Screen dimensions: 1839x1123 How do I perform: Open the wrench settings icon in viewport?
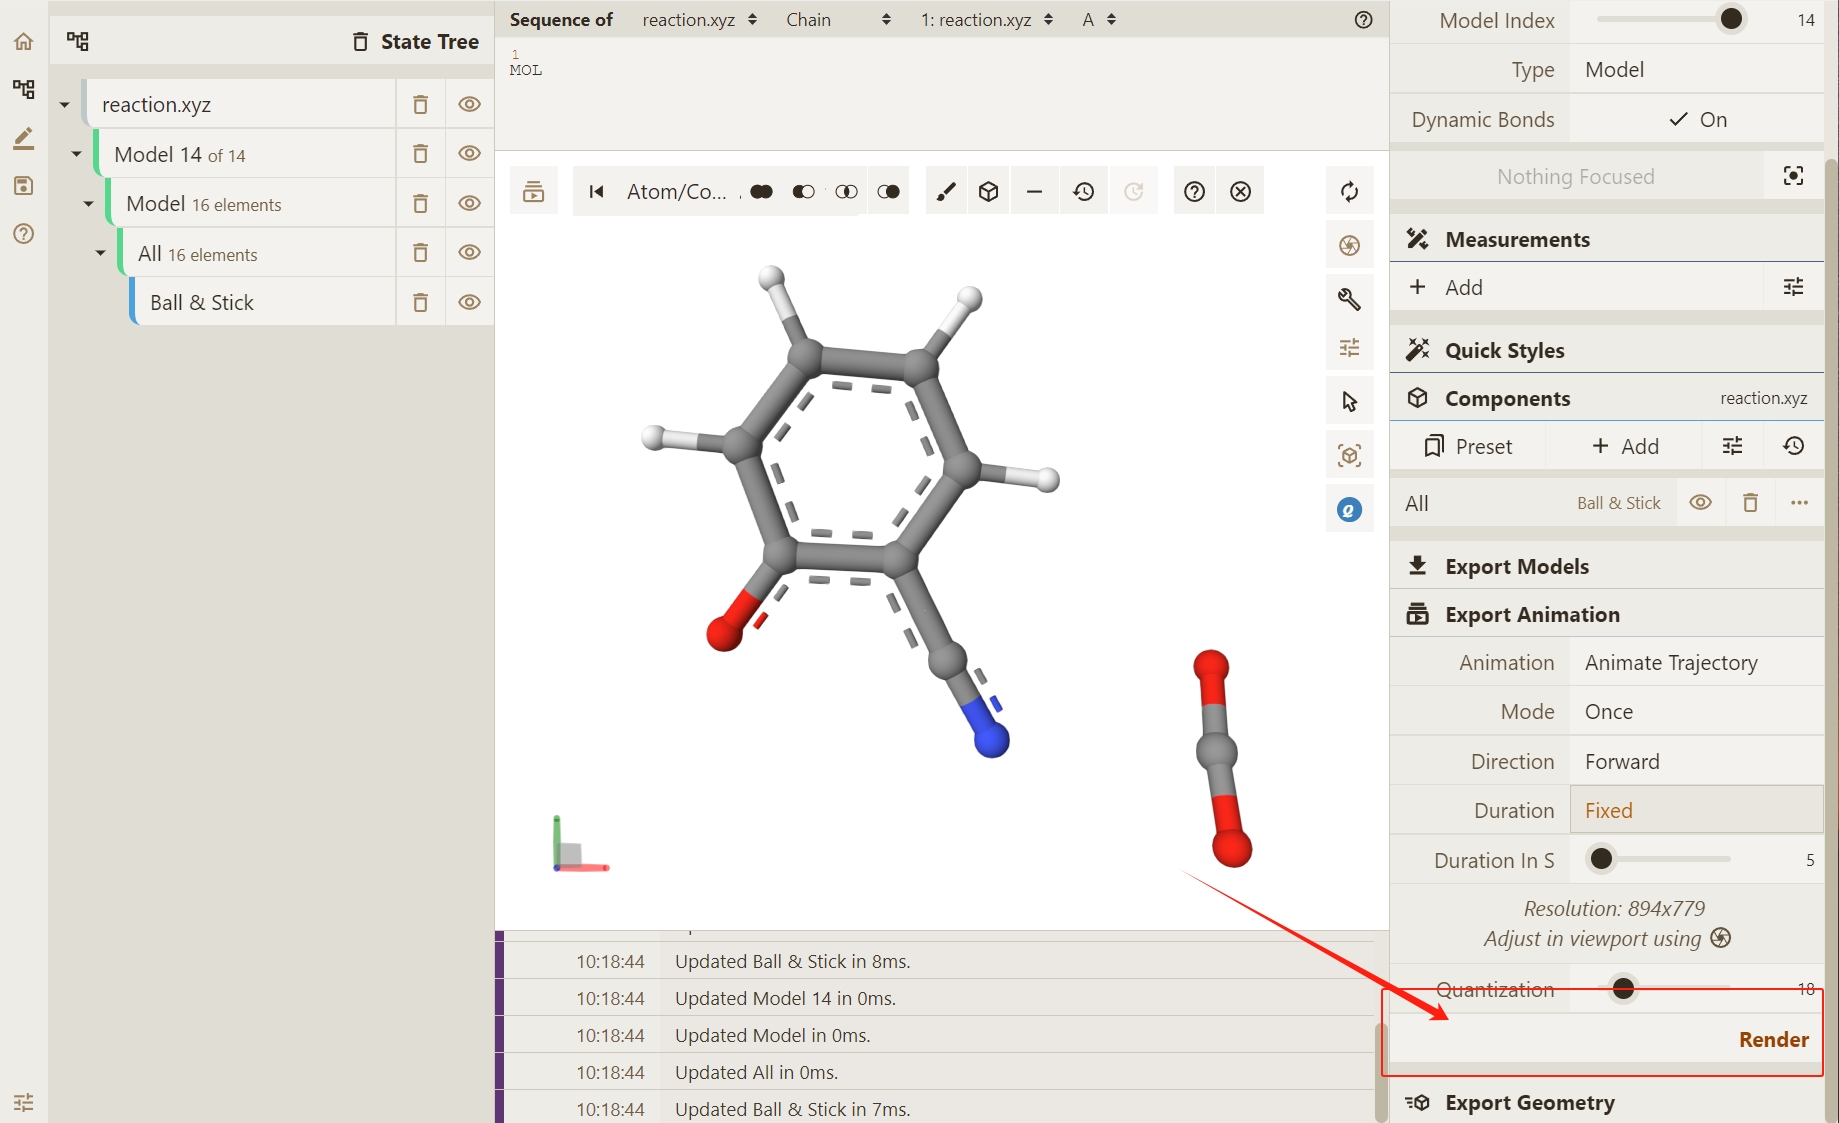pos(1349,299)
